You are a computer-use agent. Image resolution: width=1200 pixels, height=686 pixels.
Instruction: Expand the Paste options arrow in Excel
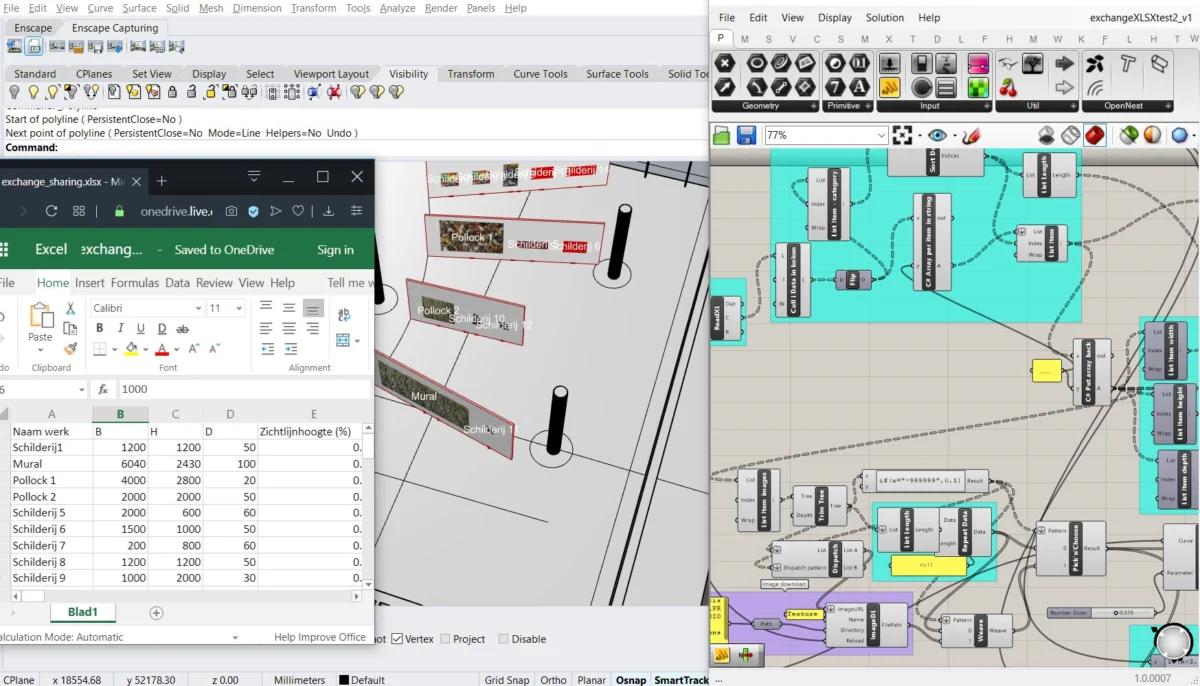tap(40, 350)
